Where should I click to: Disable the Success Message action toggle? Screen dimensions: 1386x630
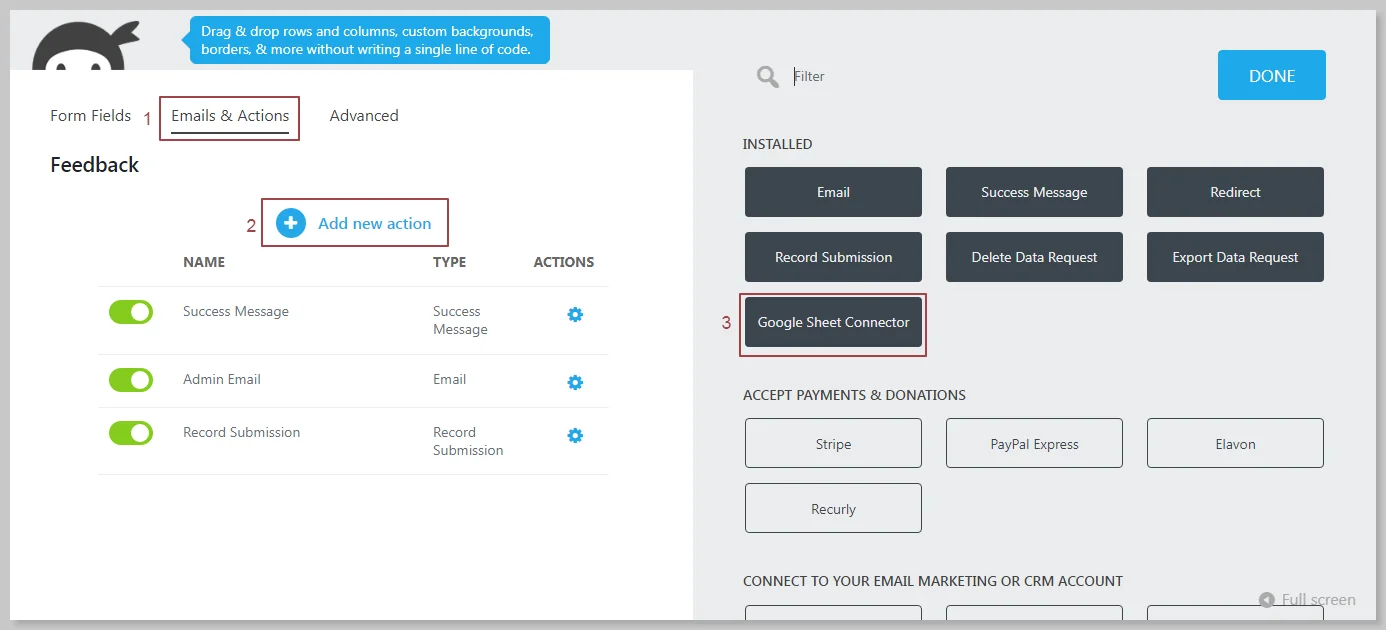click(x=131, y=312)
